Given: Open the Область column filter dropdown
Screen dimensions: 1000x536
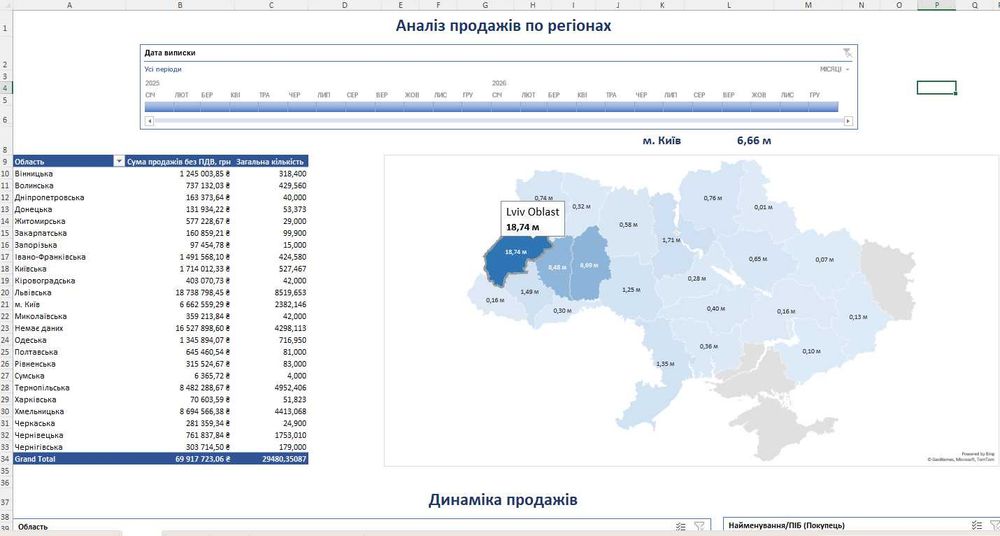Looking at the screenshot, I should 119,161.
